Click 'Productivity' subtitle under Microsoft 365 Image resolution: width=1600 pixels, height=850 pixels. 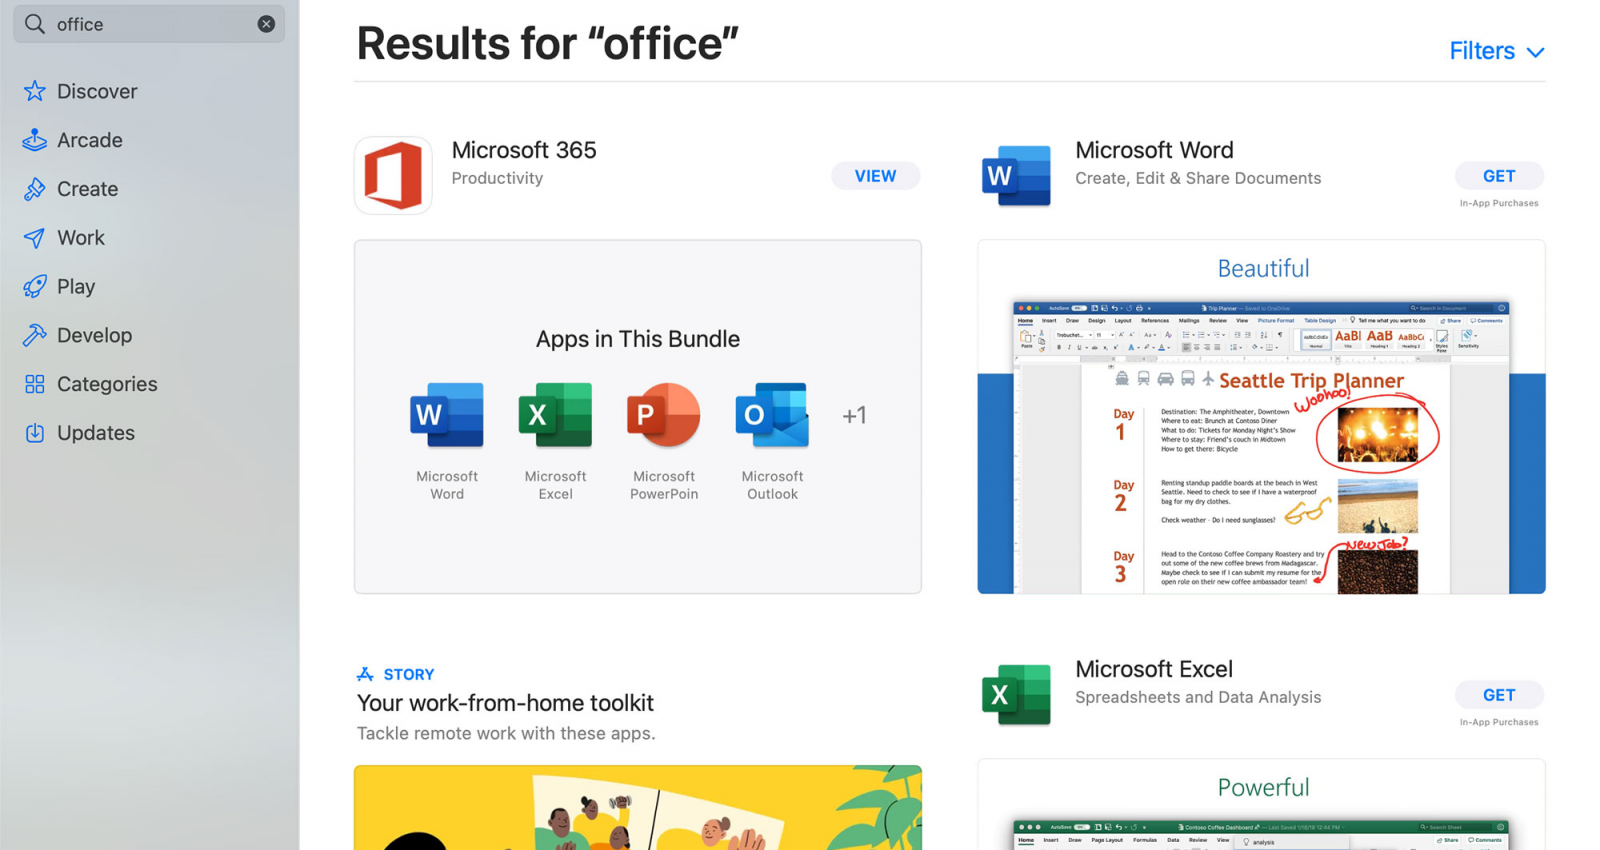pos(497,178)
